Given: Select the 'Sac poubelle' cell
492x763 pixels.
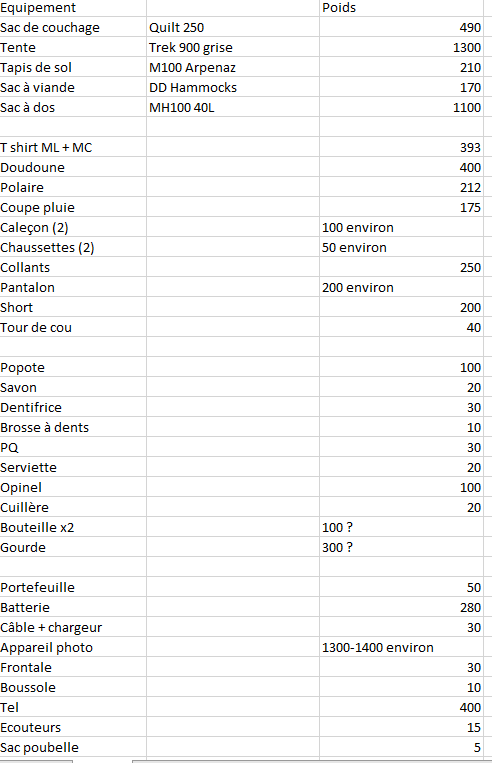Looking at the screenshot, I should pos(73,747).
